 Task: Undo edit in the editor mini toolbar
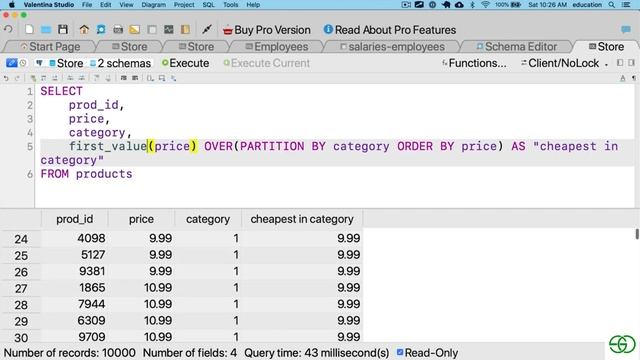(6, 78)
